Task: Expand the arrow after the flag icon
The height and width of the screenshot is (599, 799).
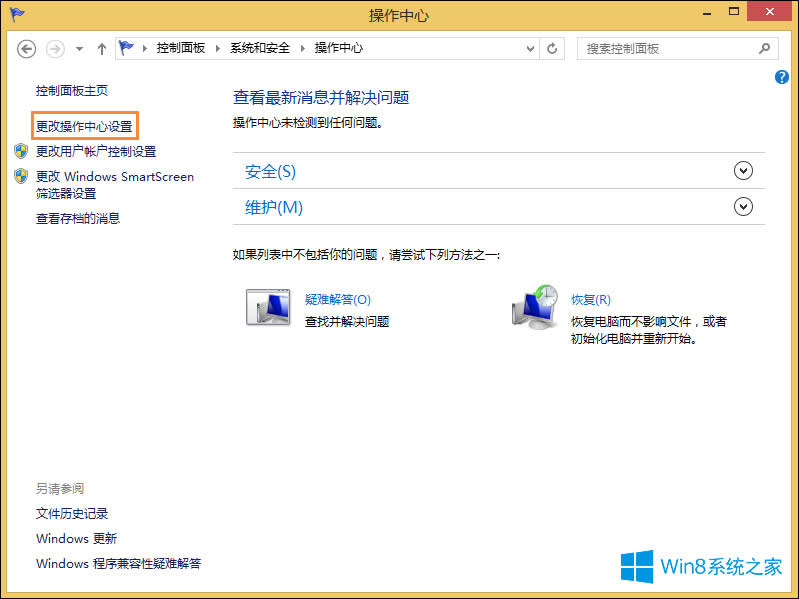Action: 145,48
